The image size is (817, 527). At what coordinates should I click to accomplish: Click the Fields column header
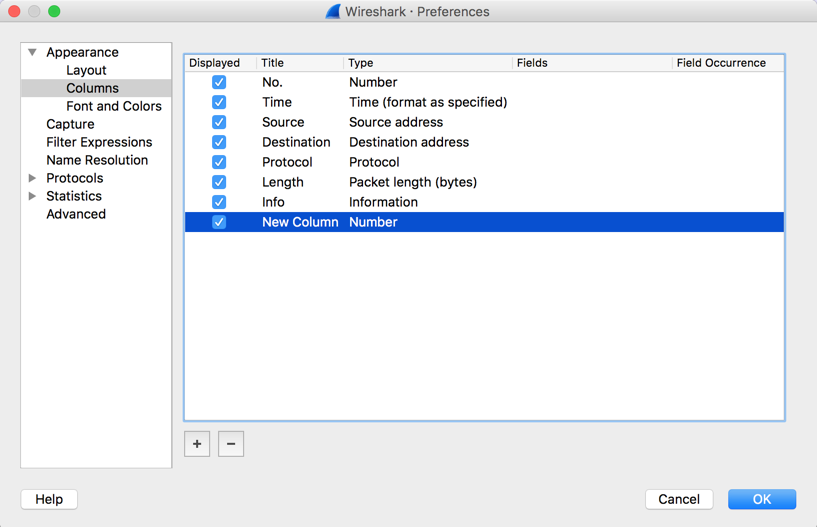pyautogui.click(x=592, y=63)
